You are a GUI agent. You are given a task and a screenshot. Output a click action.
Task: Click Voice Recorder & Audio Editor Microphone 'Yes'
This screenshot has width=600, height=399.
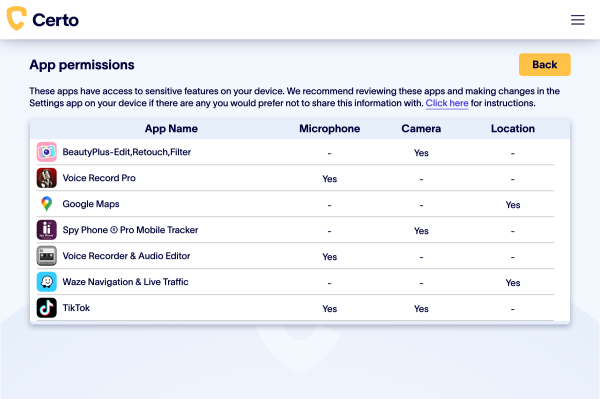click(x=329, y=257)
